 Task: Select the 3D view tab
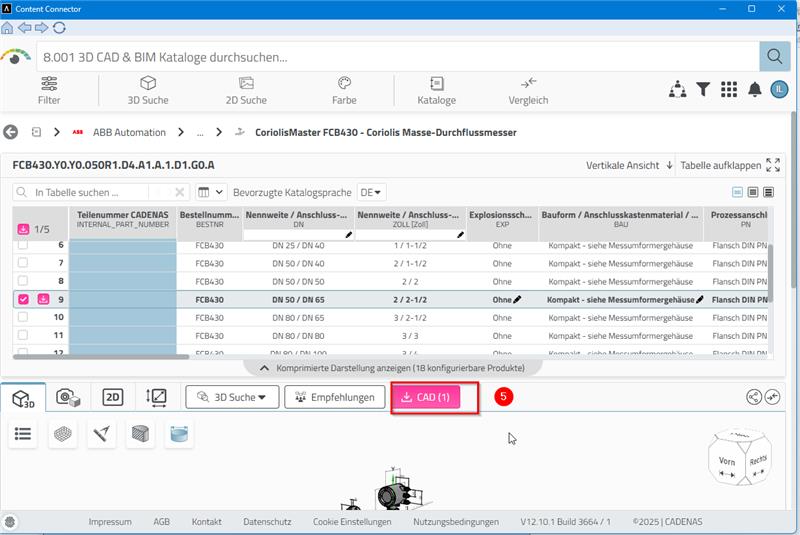[x=23, y=398]
